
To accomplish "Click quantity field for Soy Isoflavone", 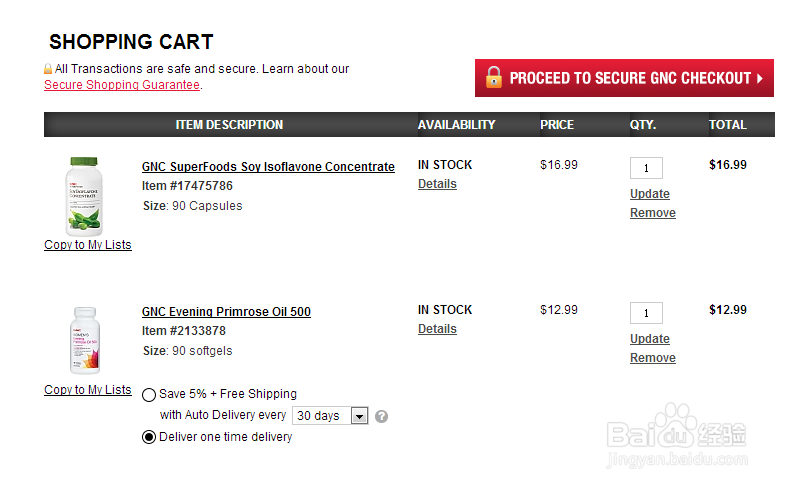I will tap(646, 168).
